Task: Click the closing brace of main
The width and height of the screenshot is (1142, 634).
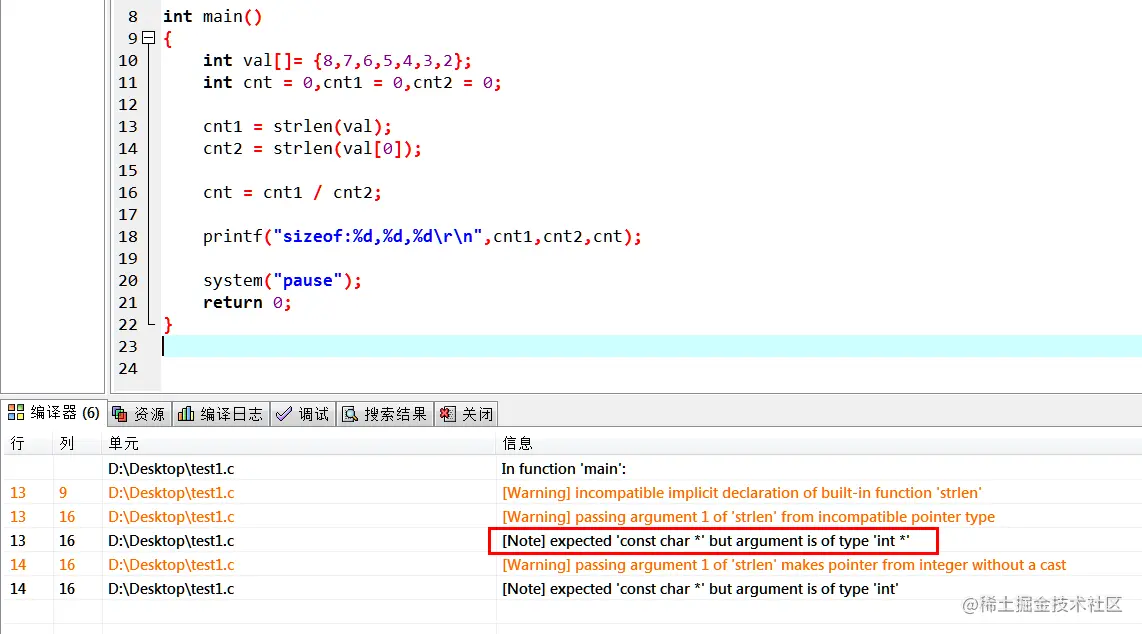Action: 168,325
